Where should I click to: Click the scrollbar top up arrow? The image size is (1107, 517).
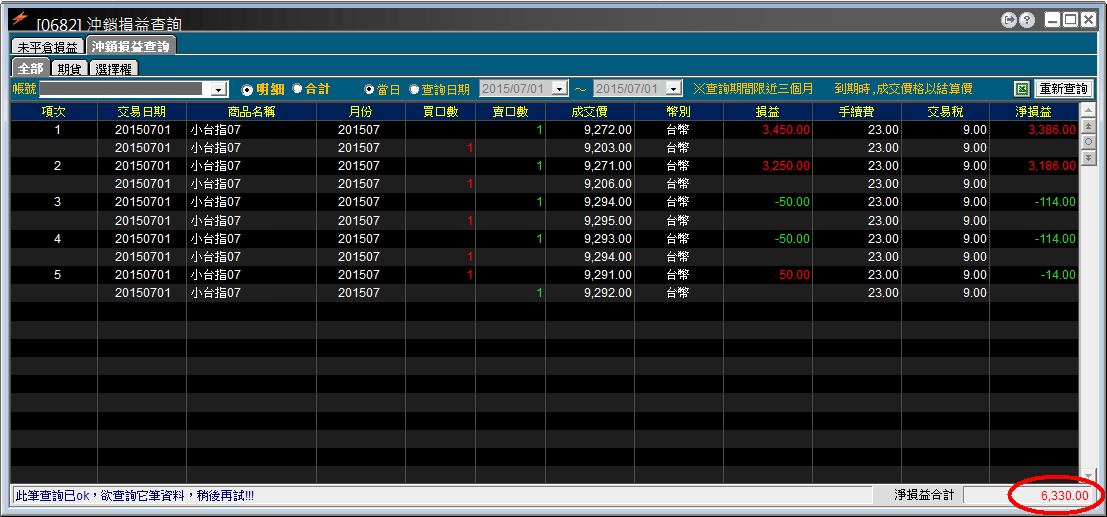point(1088,109)
